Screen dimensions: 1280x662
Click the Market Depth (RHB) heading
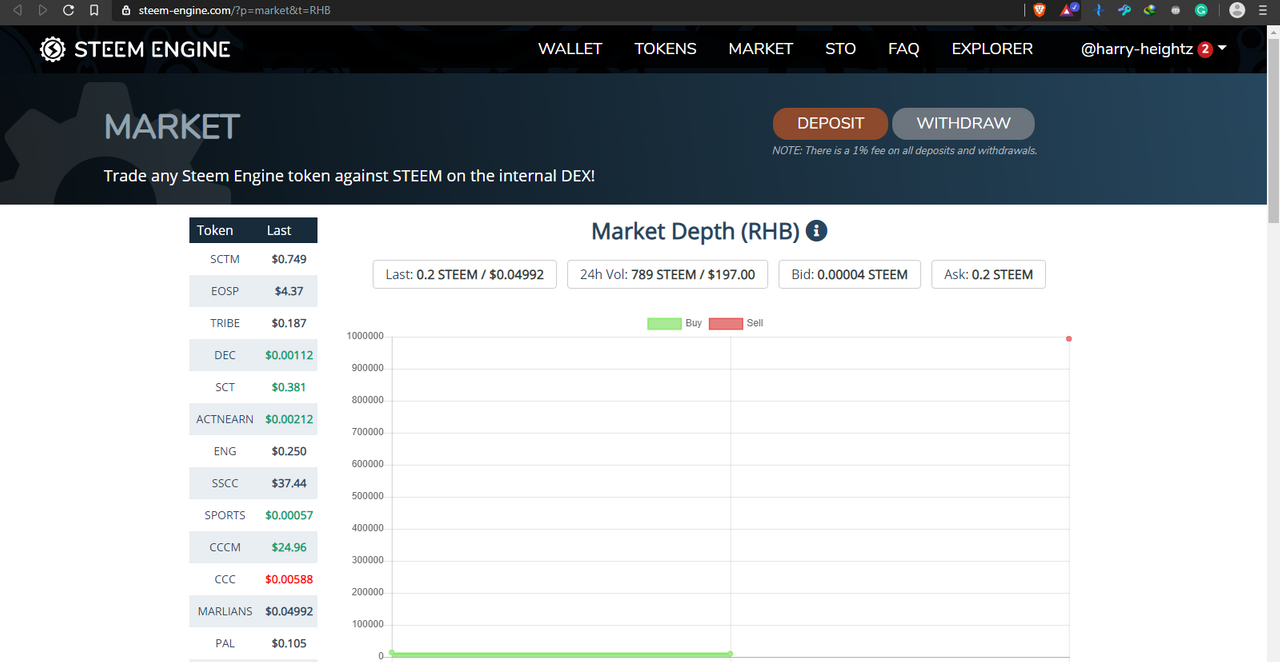[695, 231]
